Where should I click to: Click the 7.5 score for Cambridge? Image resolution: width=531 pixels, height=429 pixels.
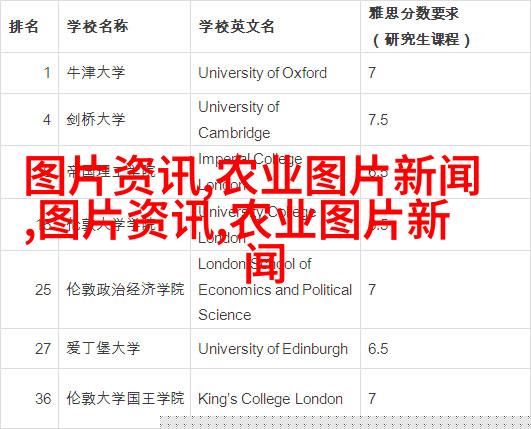tap(378, 120)
